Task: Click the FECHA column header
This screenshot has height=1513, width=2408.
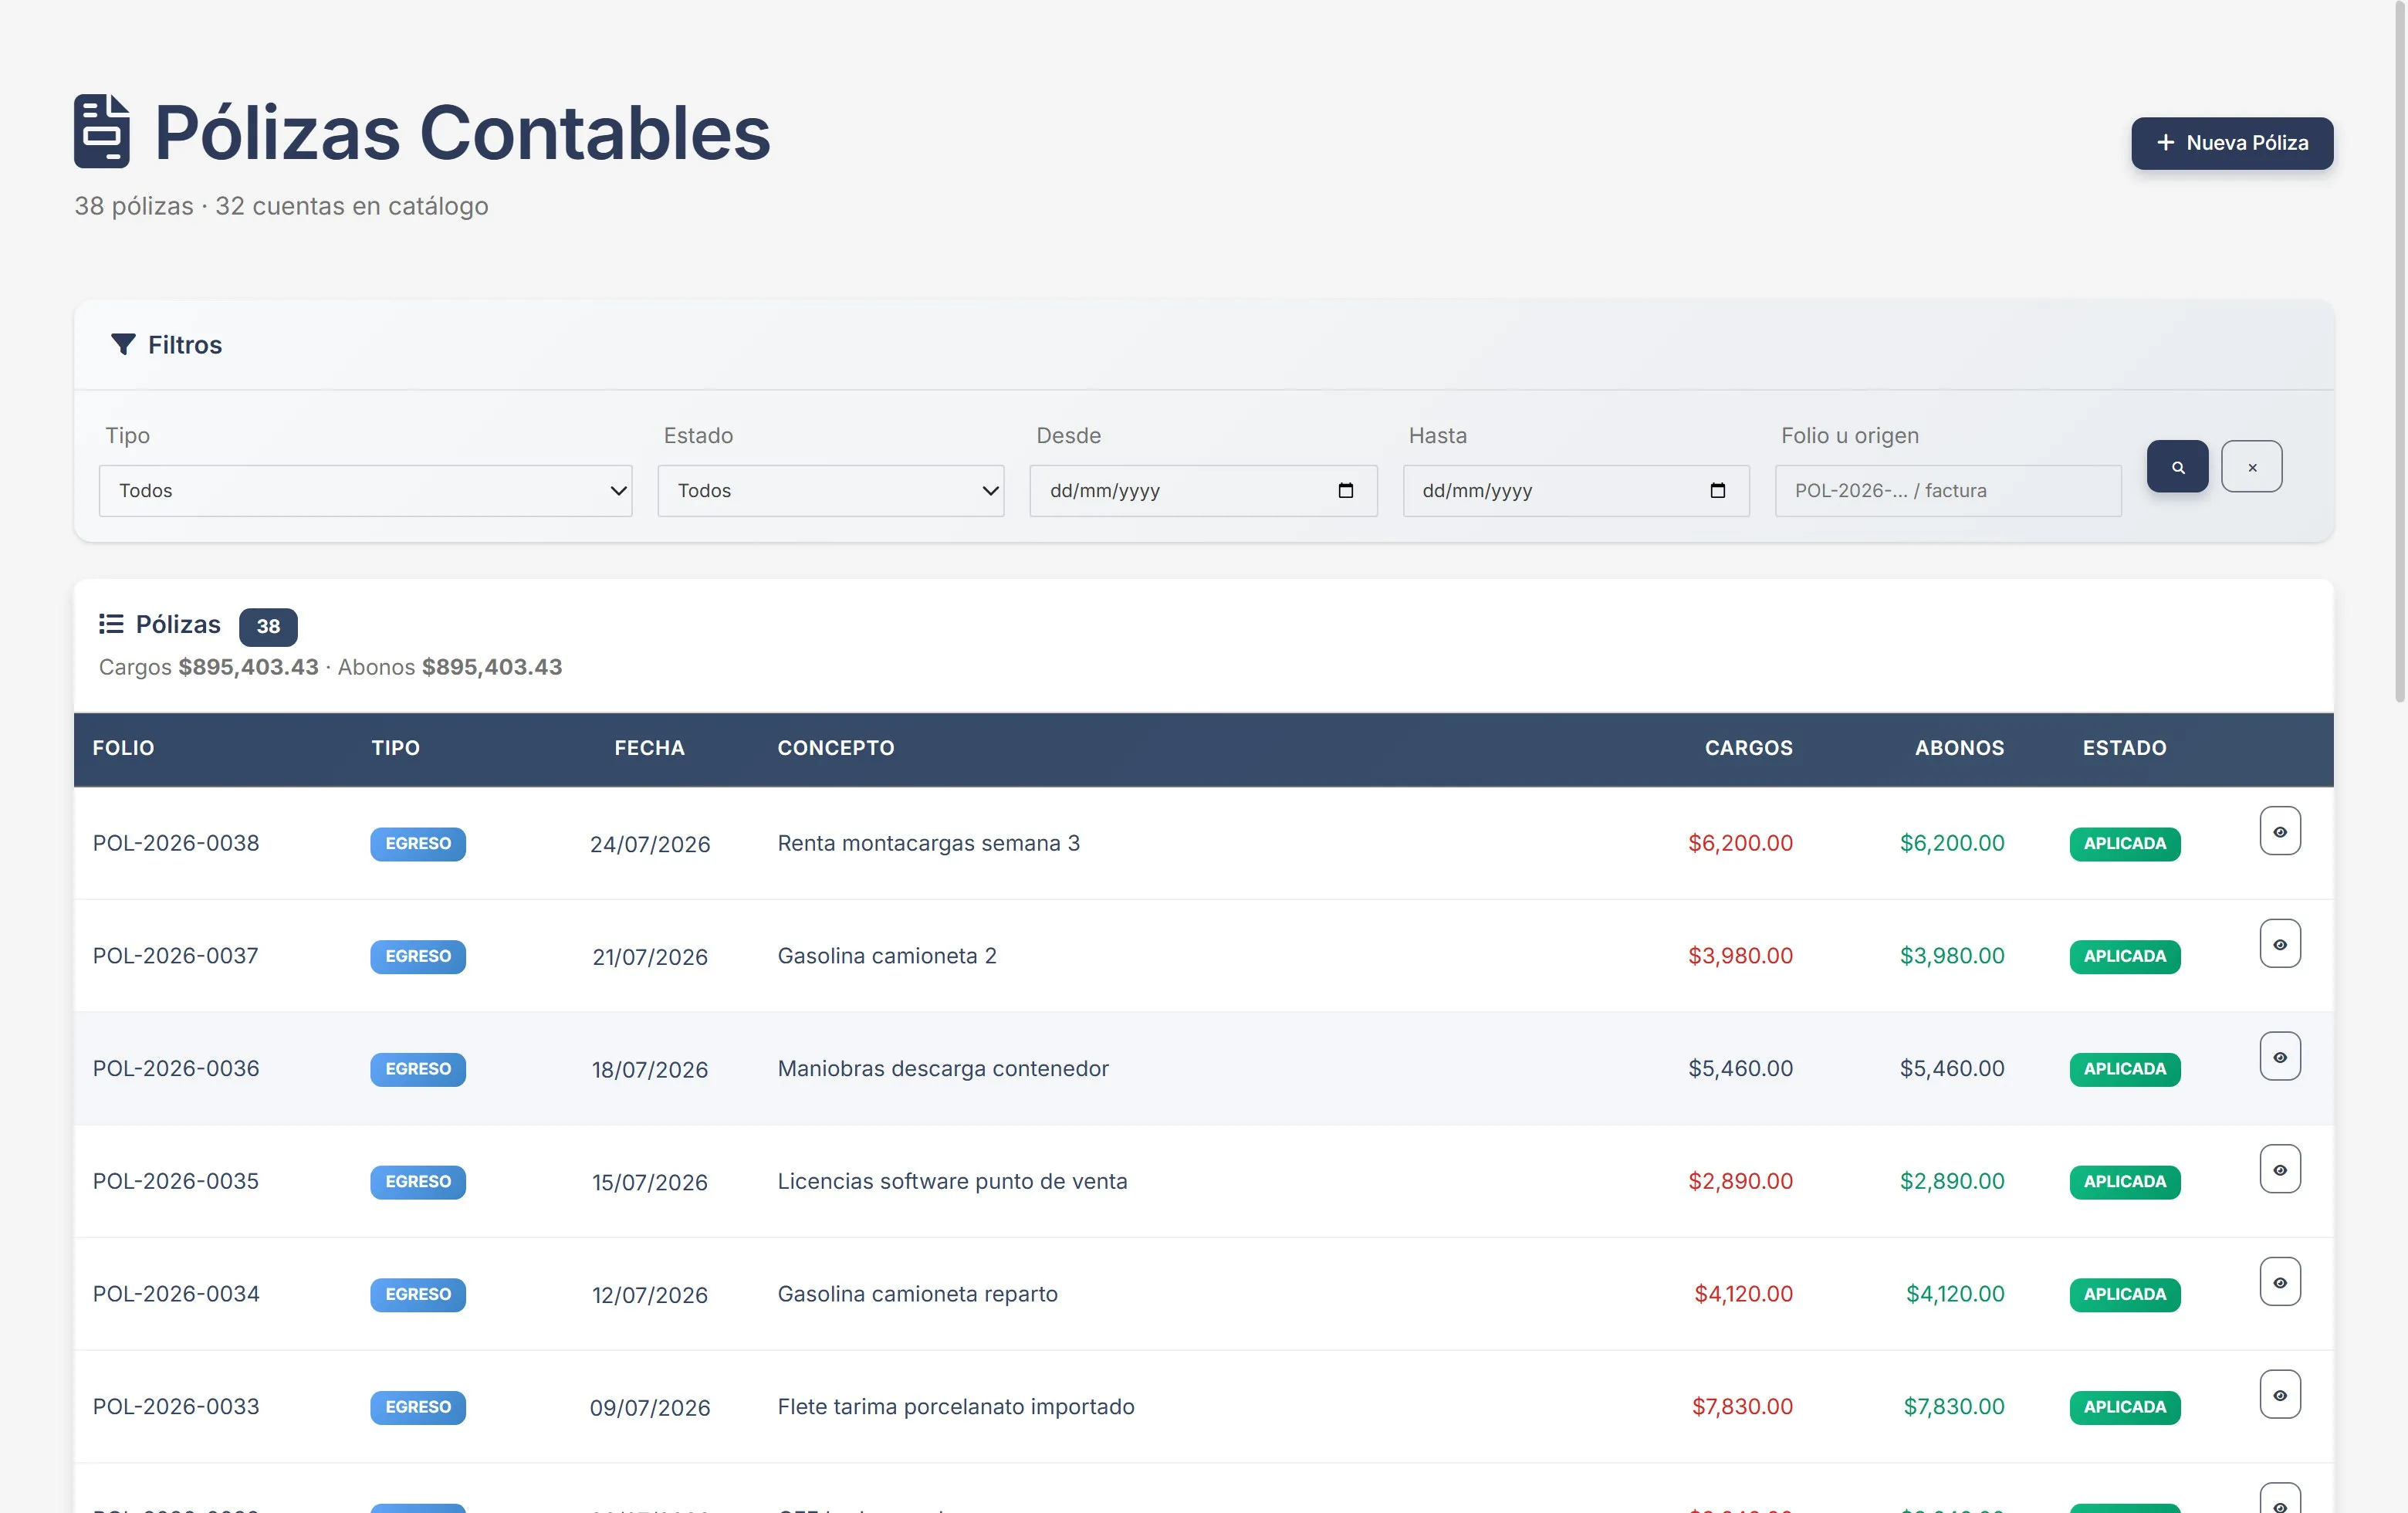Action: 649,748
